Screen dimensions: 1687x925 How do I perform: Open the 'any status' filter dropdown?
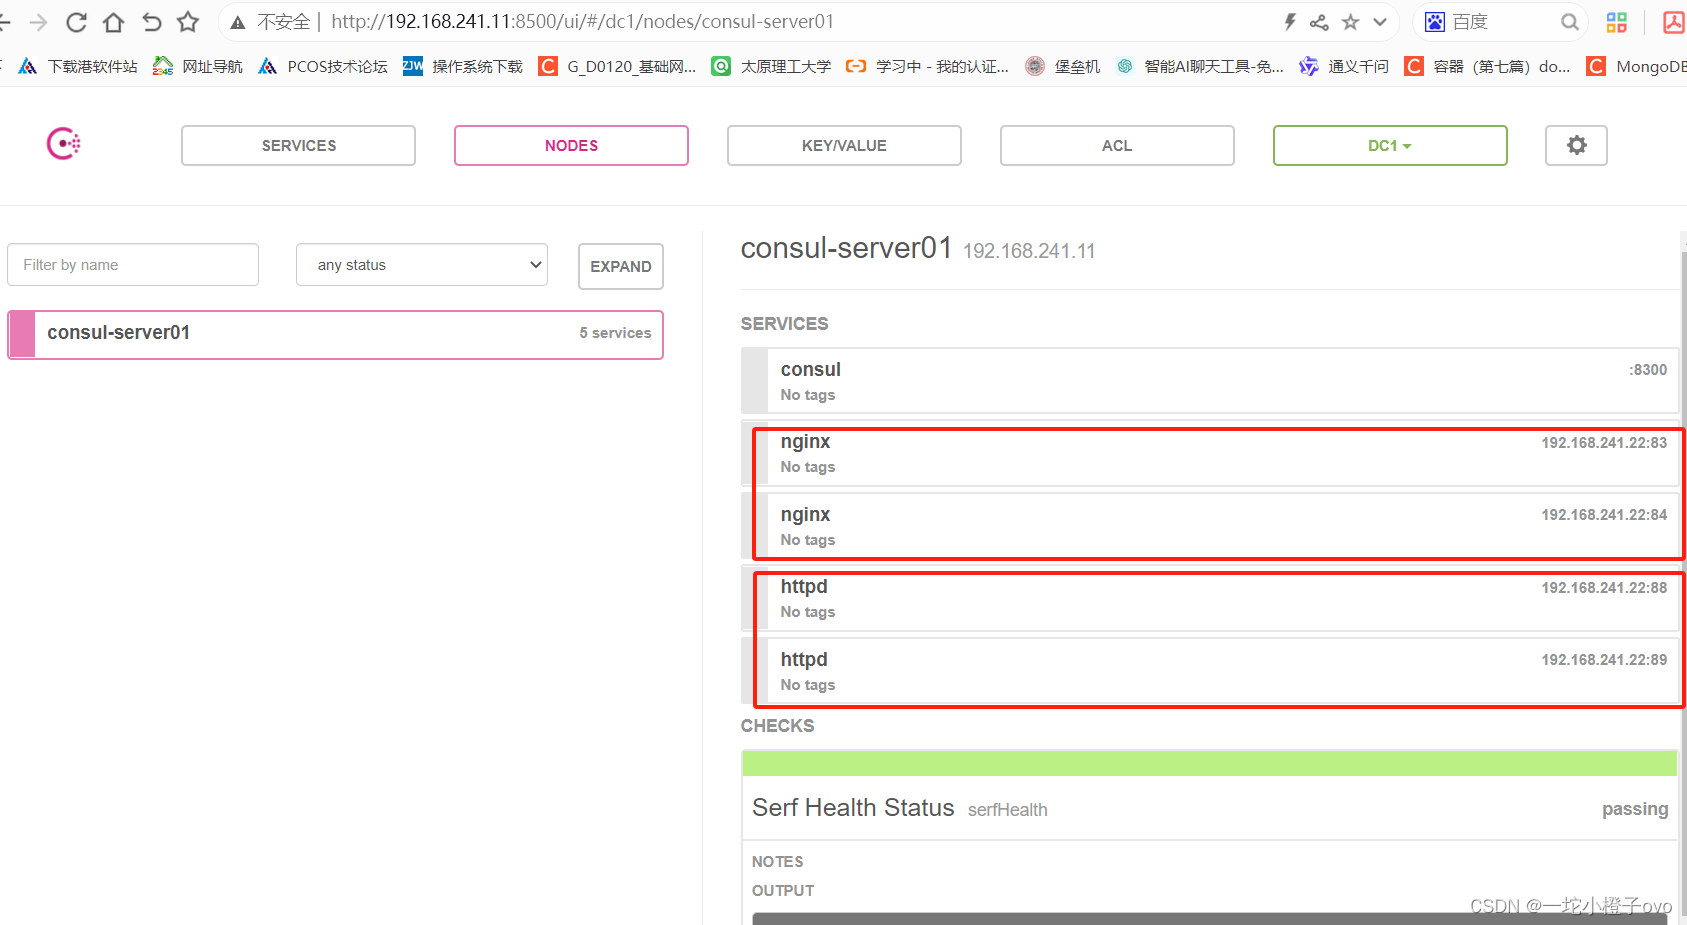pos(421,264)
